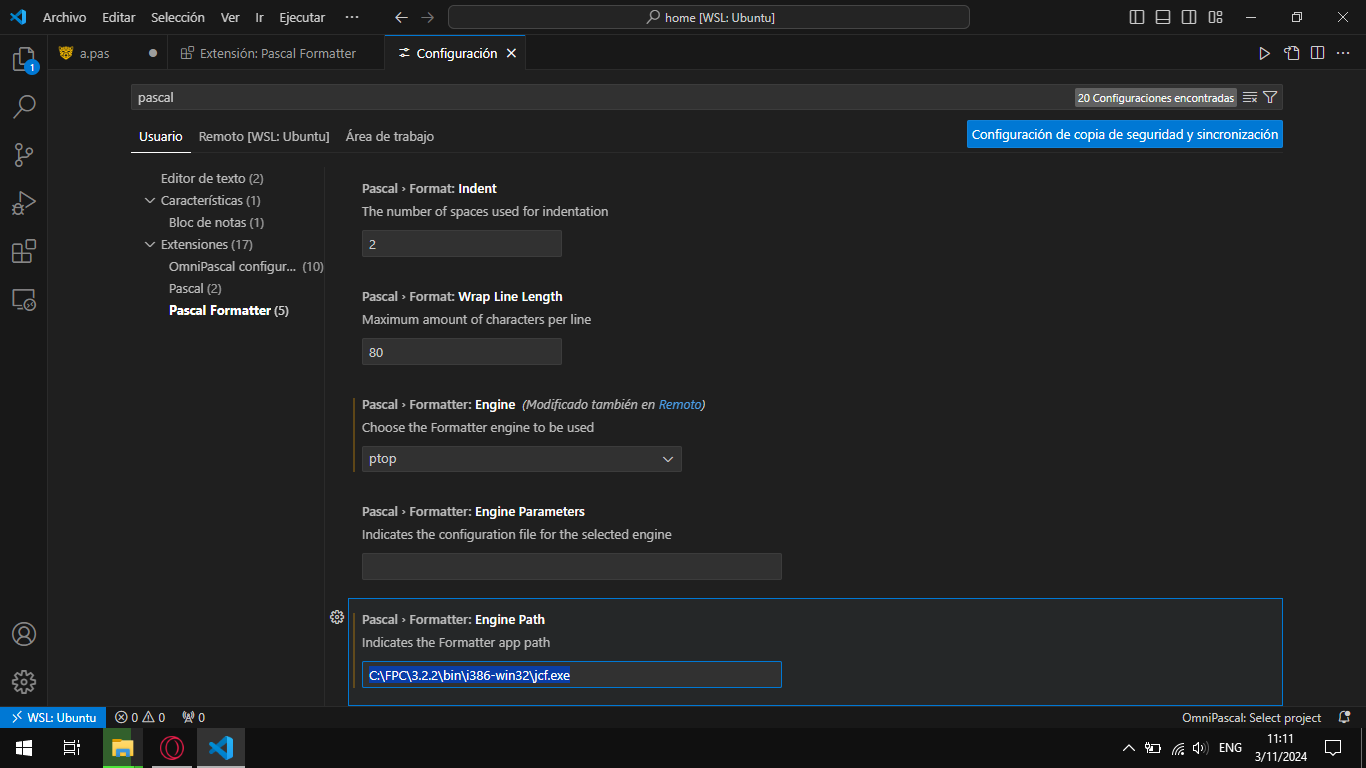Toggle the secondary side bar layout icon
Viewport: 1366px width, 768px height.
point(1189,17)
